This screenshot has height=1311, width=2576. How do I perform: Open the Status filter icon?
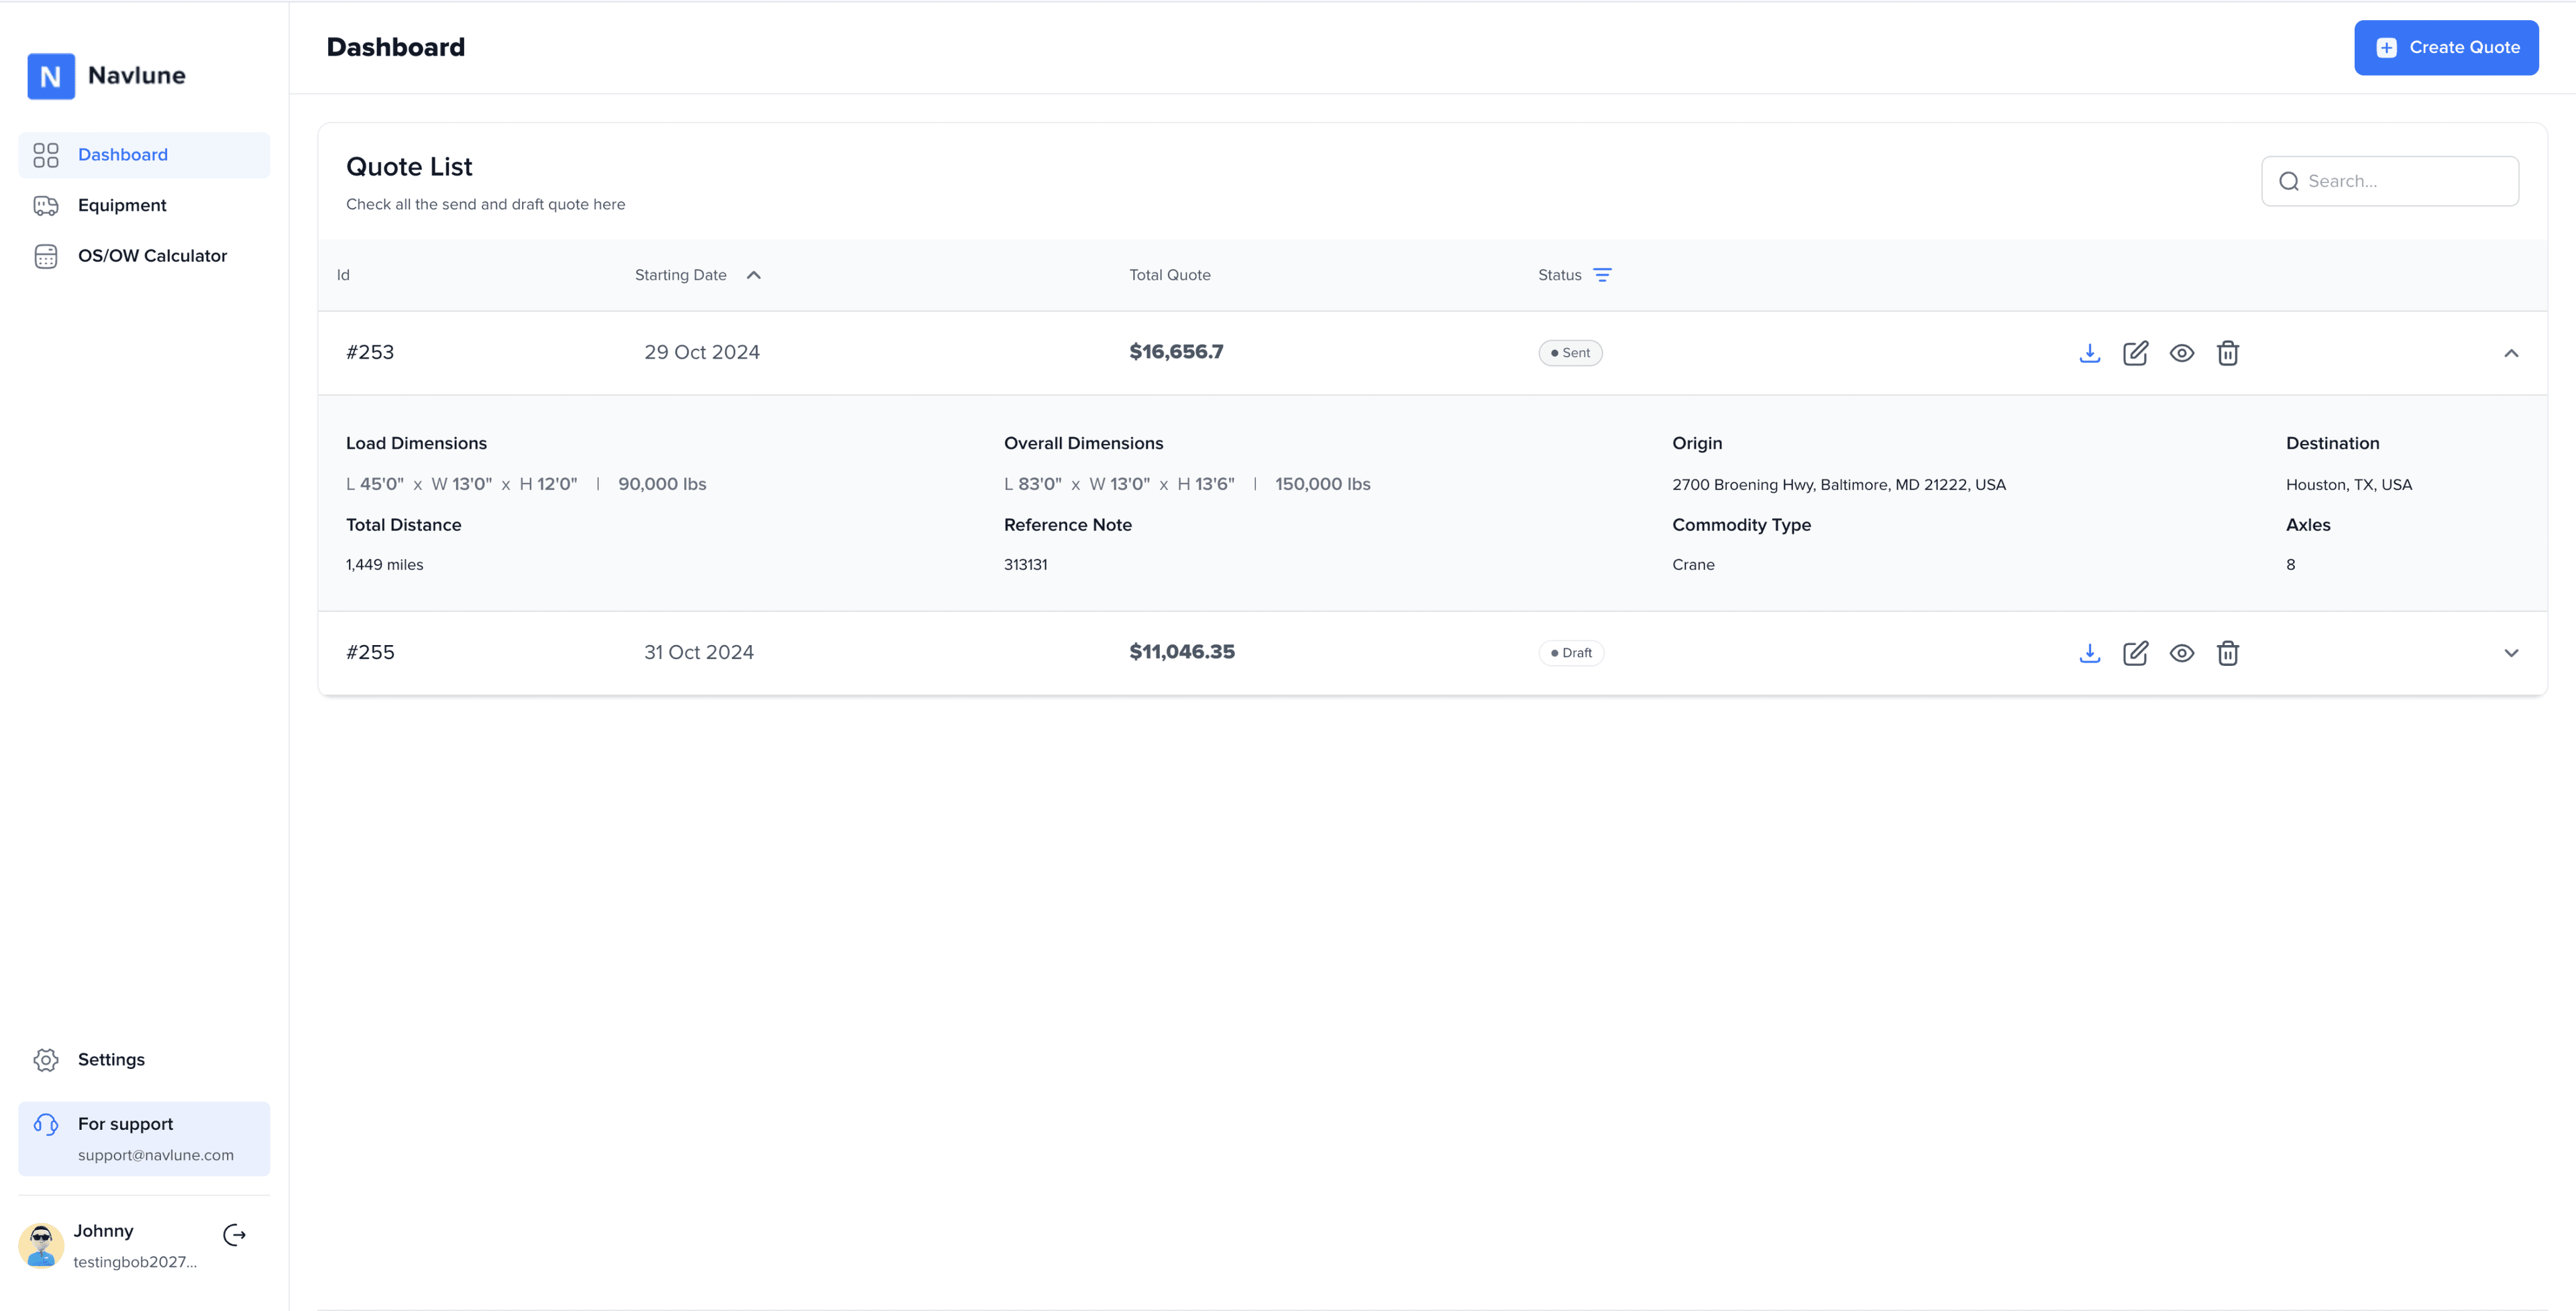coord(1602,275)
